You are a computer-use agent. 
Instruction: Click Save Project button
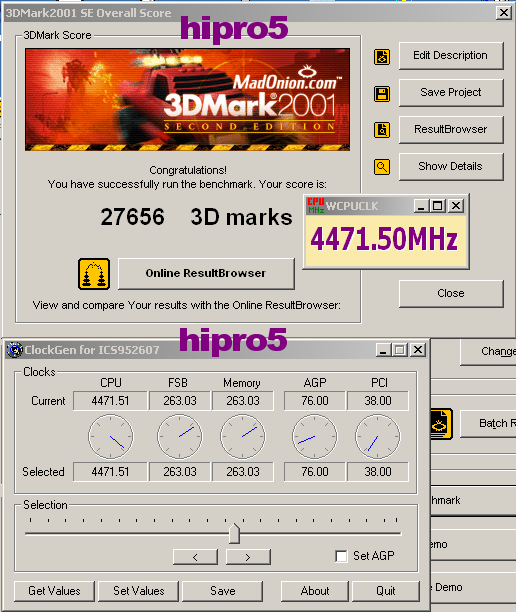(x=451, y=93)
